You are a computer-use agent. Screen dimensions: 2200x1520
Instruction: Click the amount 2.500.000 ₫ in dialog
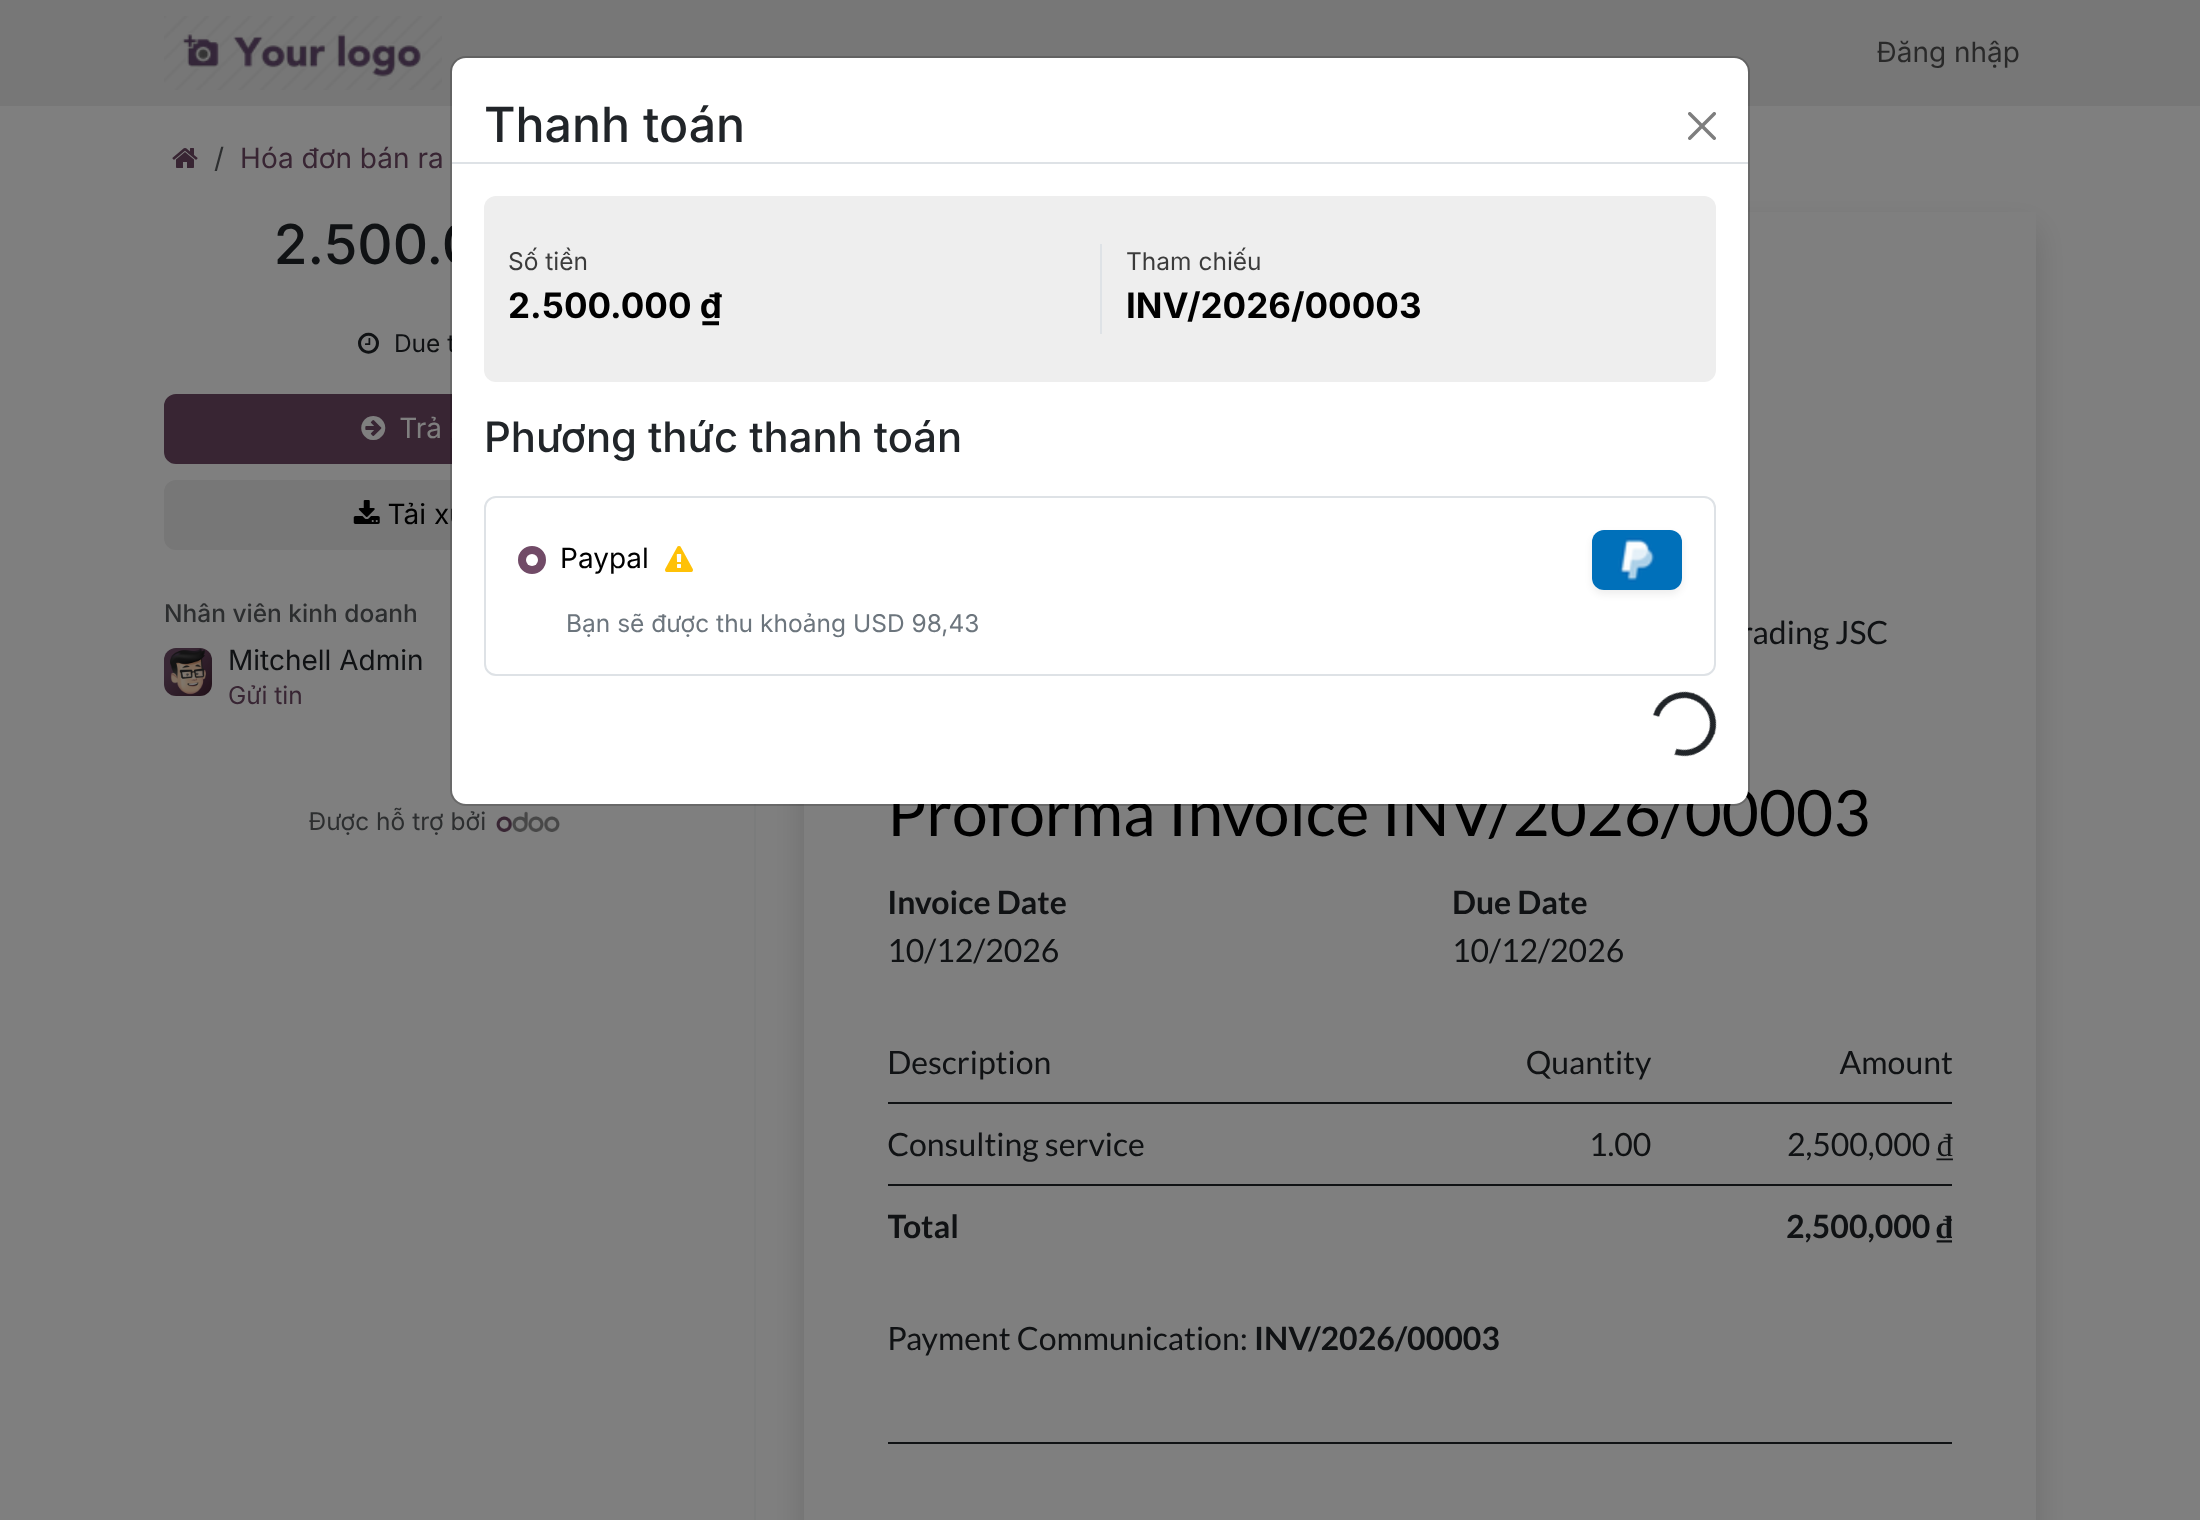point(615,306)
